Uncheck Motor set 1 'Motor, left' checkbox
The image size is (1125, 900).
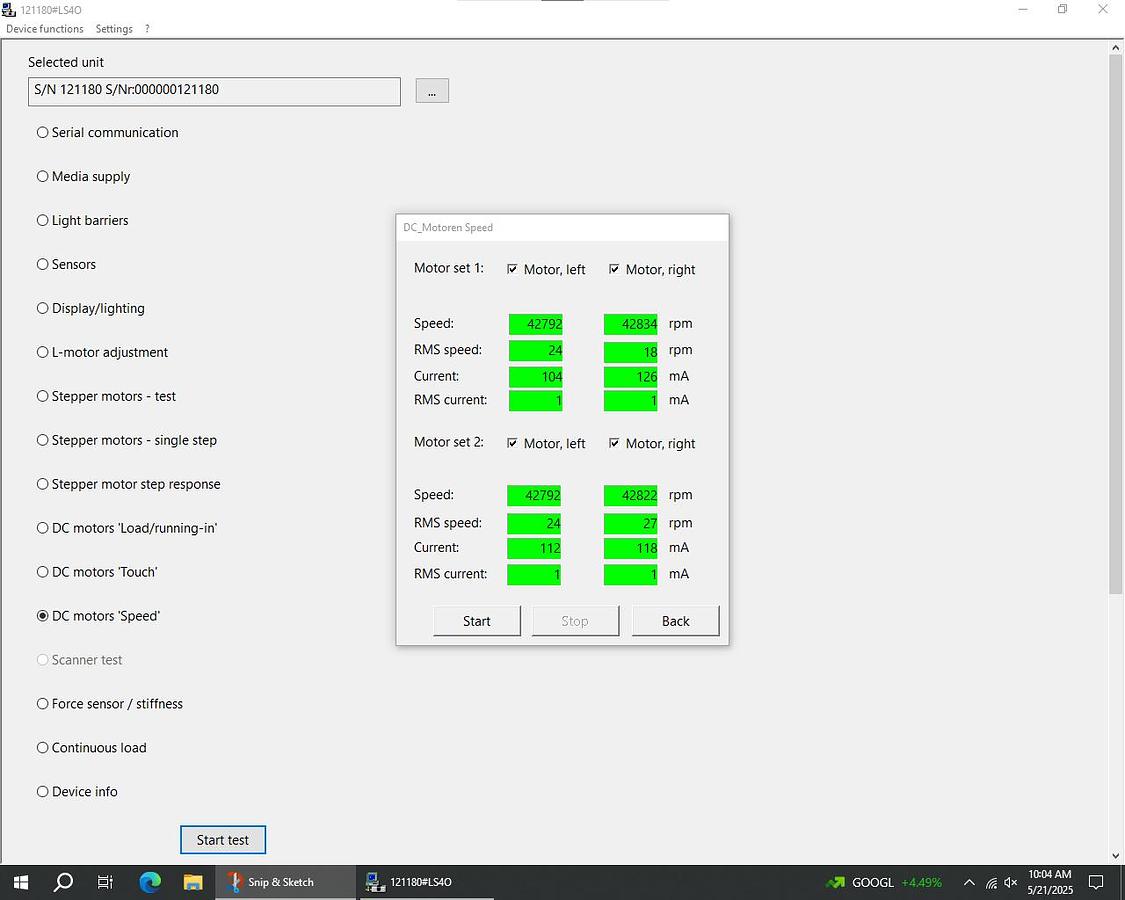coord(513,269)
